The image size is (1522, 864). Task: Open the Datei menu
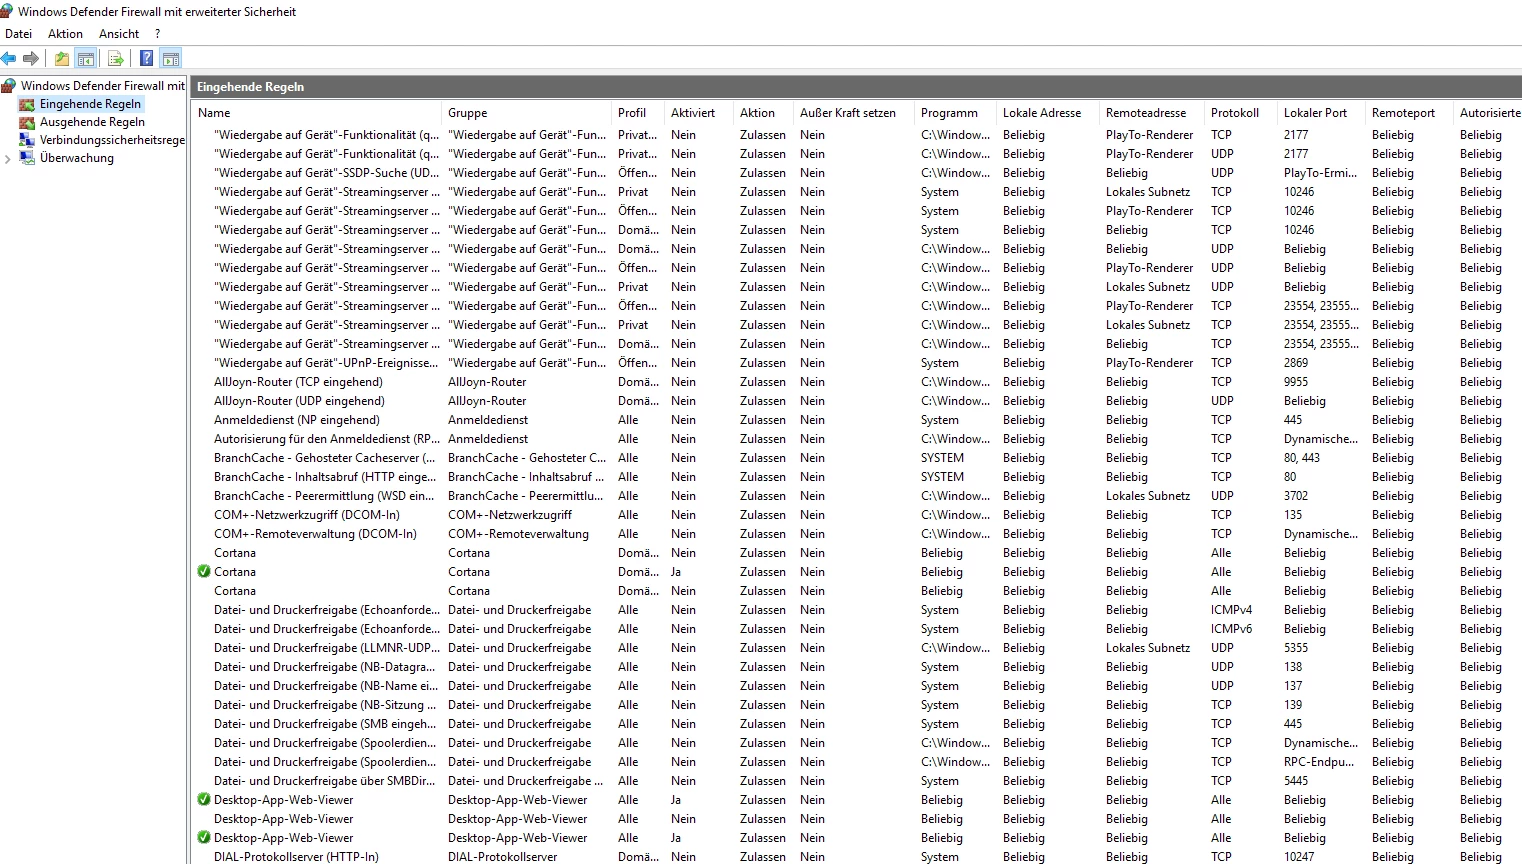pos(19,34)
